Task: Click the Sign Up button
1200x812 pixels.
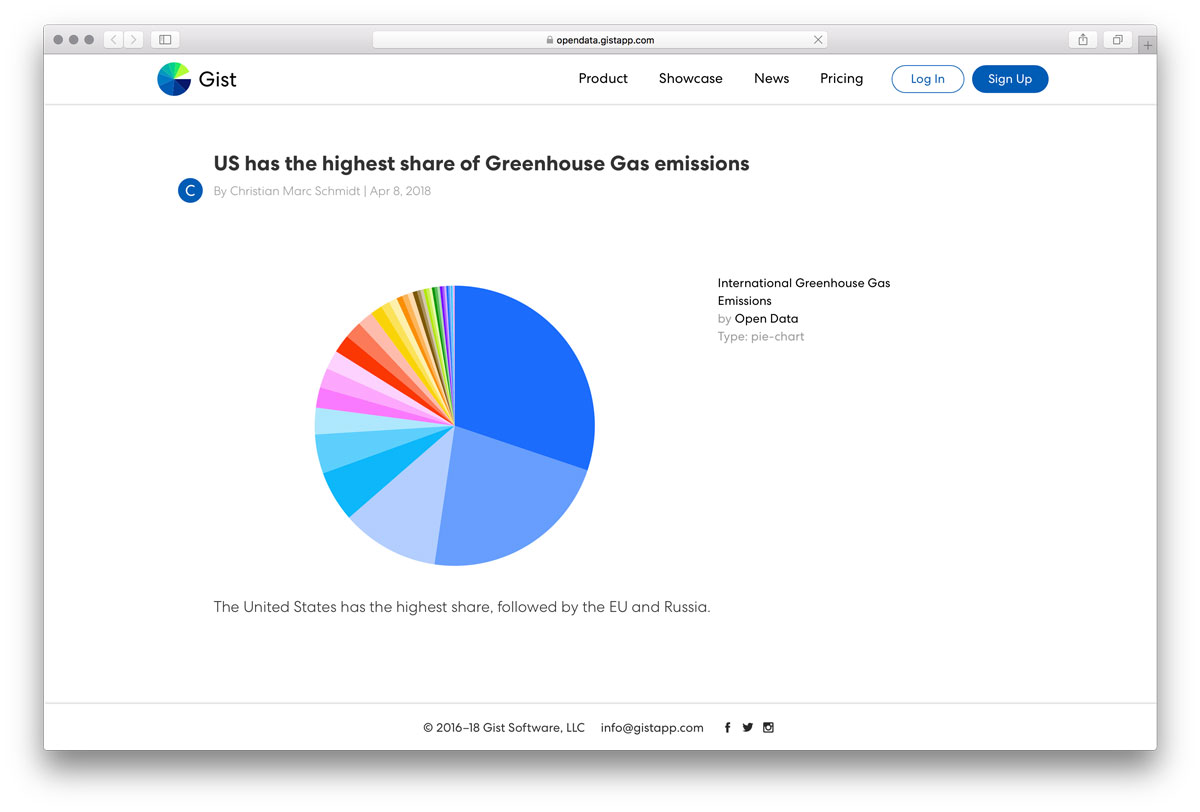Action: pyautogui.click(x=1010, y=79)
